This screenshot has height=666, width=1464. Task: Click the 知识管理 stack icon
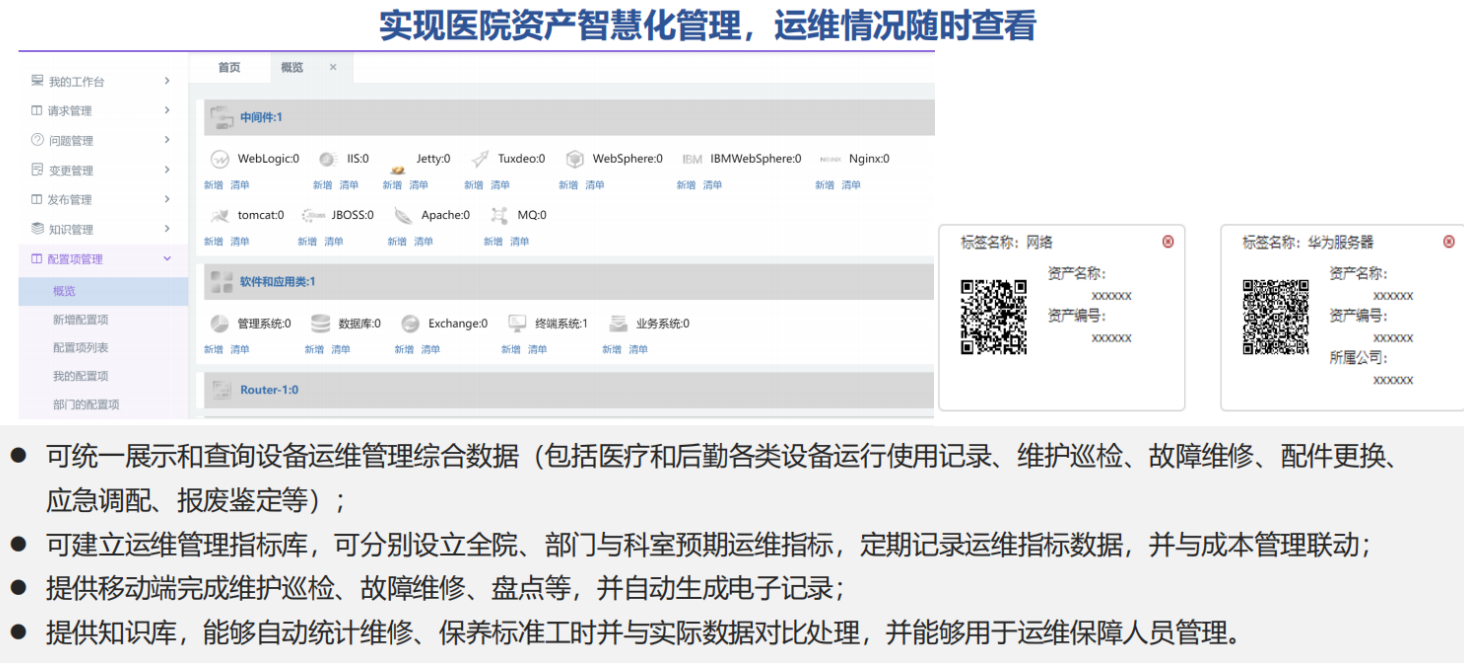pyautogui.click(x=37, y=229)
